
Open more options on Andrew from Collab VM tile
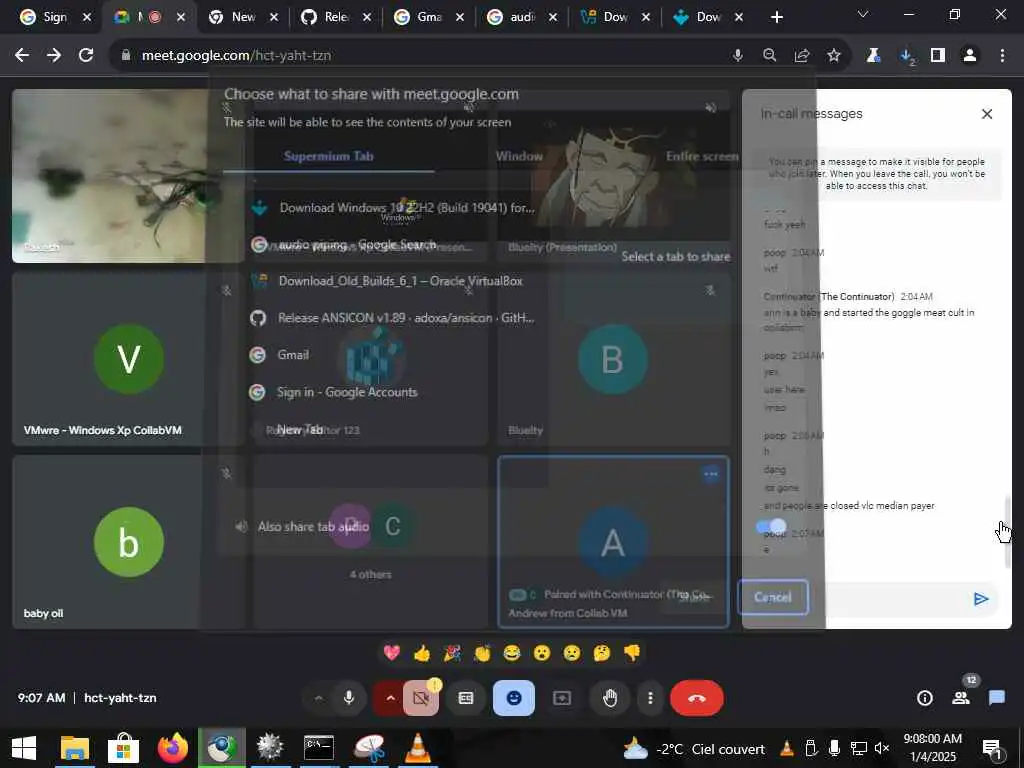click(x=711, y=474)
